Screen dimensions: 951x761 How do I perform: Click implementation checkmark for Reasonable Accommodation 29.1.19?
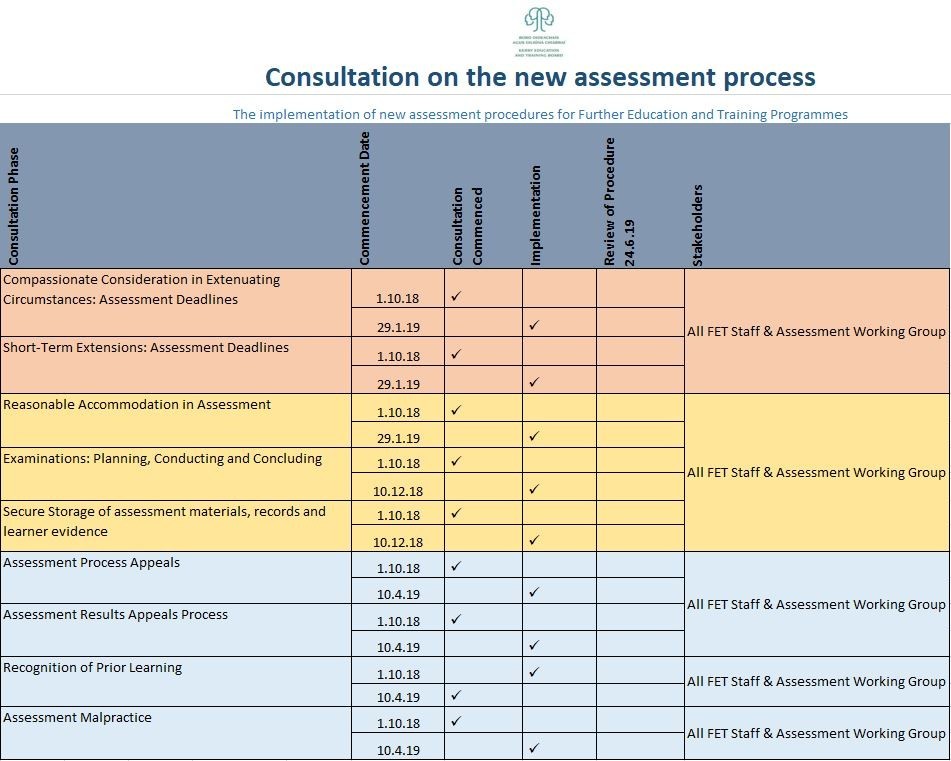534,436
